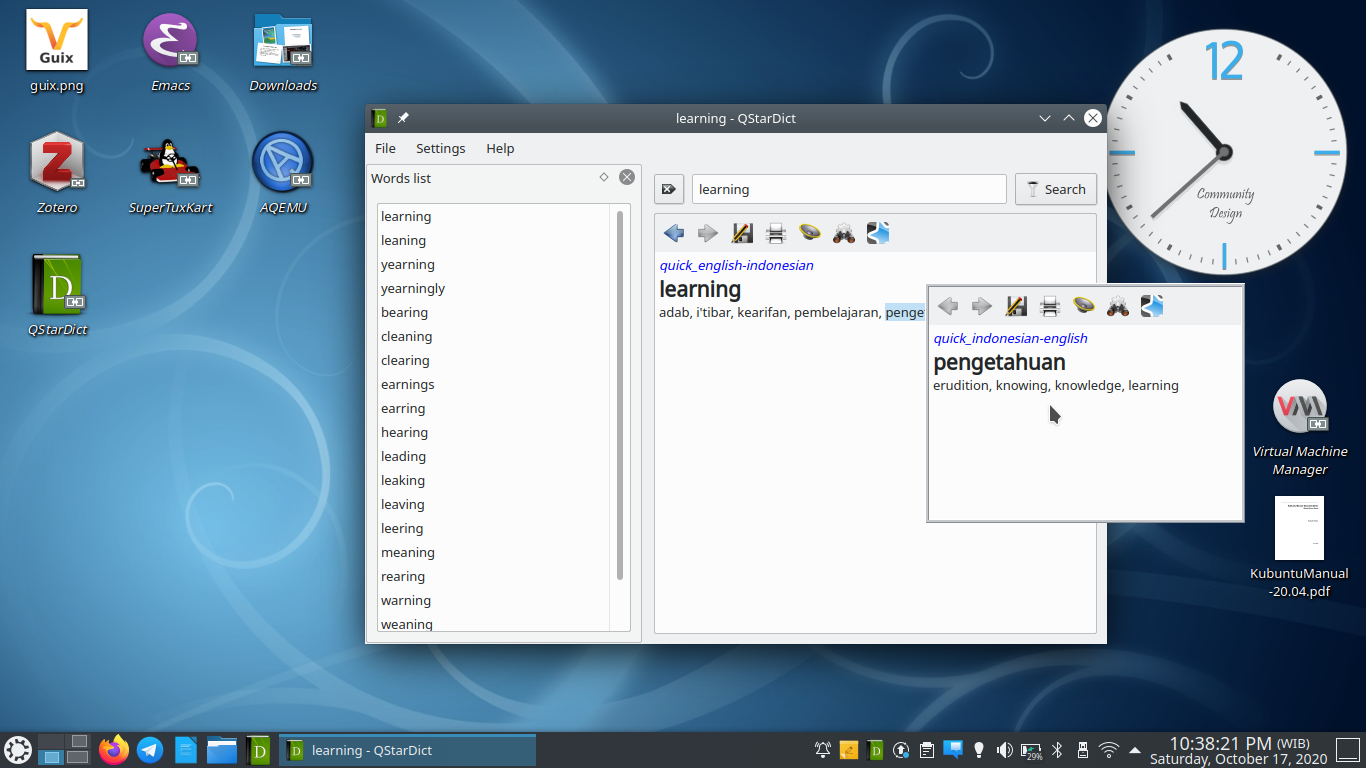Open Wi-Fi network tray icon
Image resolution: width=1366 pixels, height=768 pixels.
point(1108,749)
